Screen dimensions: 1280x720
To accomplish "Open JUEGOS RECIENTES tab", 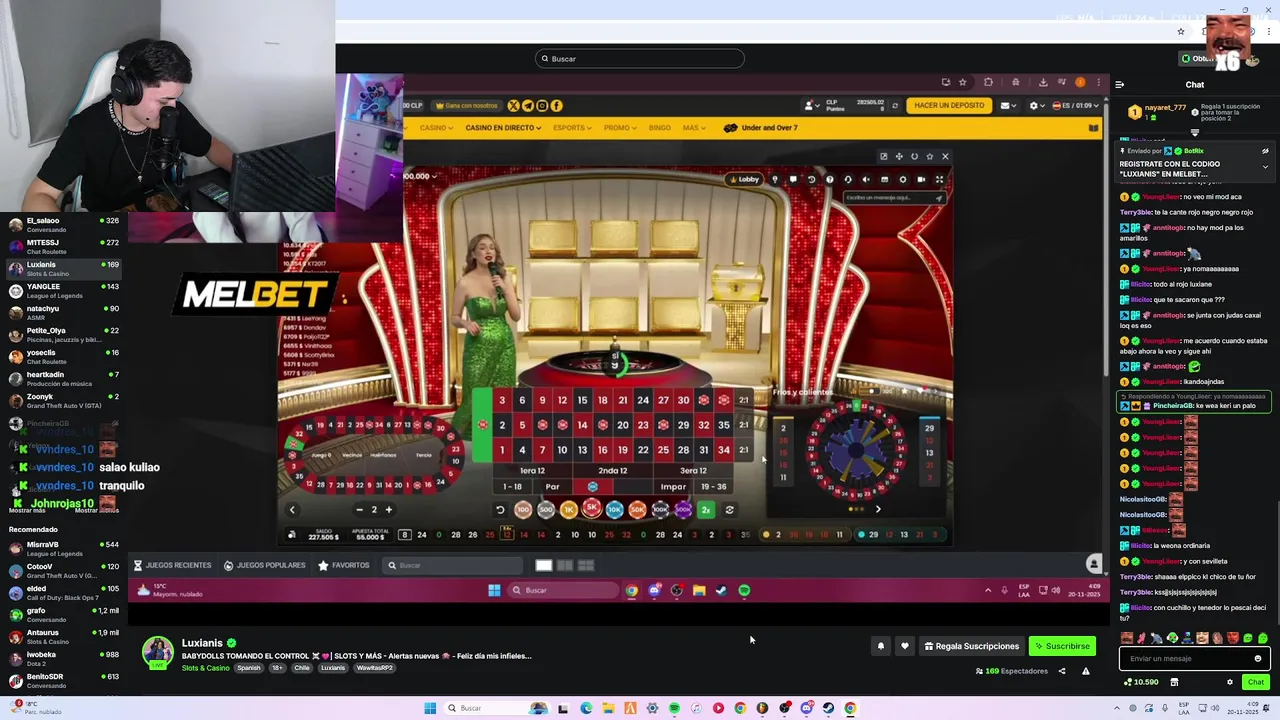I will click(172, 565).
